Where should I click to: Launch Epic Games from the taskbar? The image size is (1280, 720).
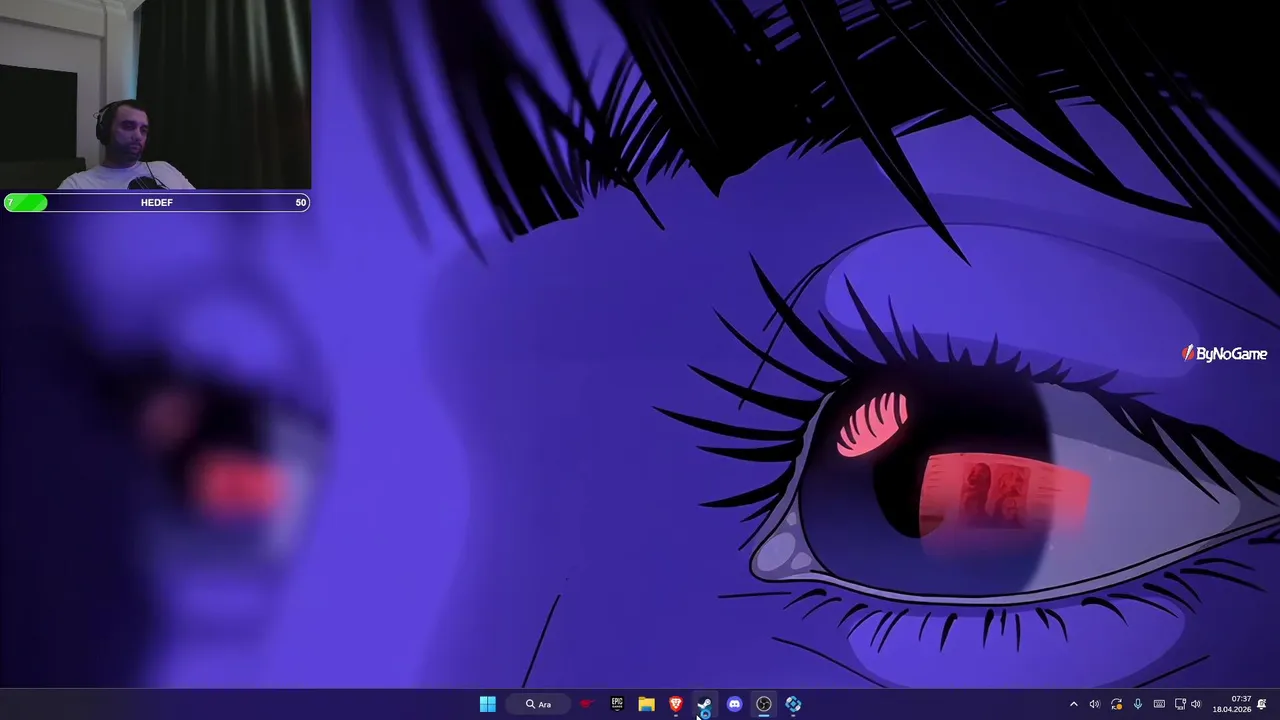click(x=617, y=704)
